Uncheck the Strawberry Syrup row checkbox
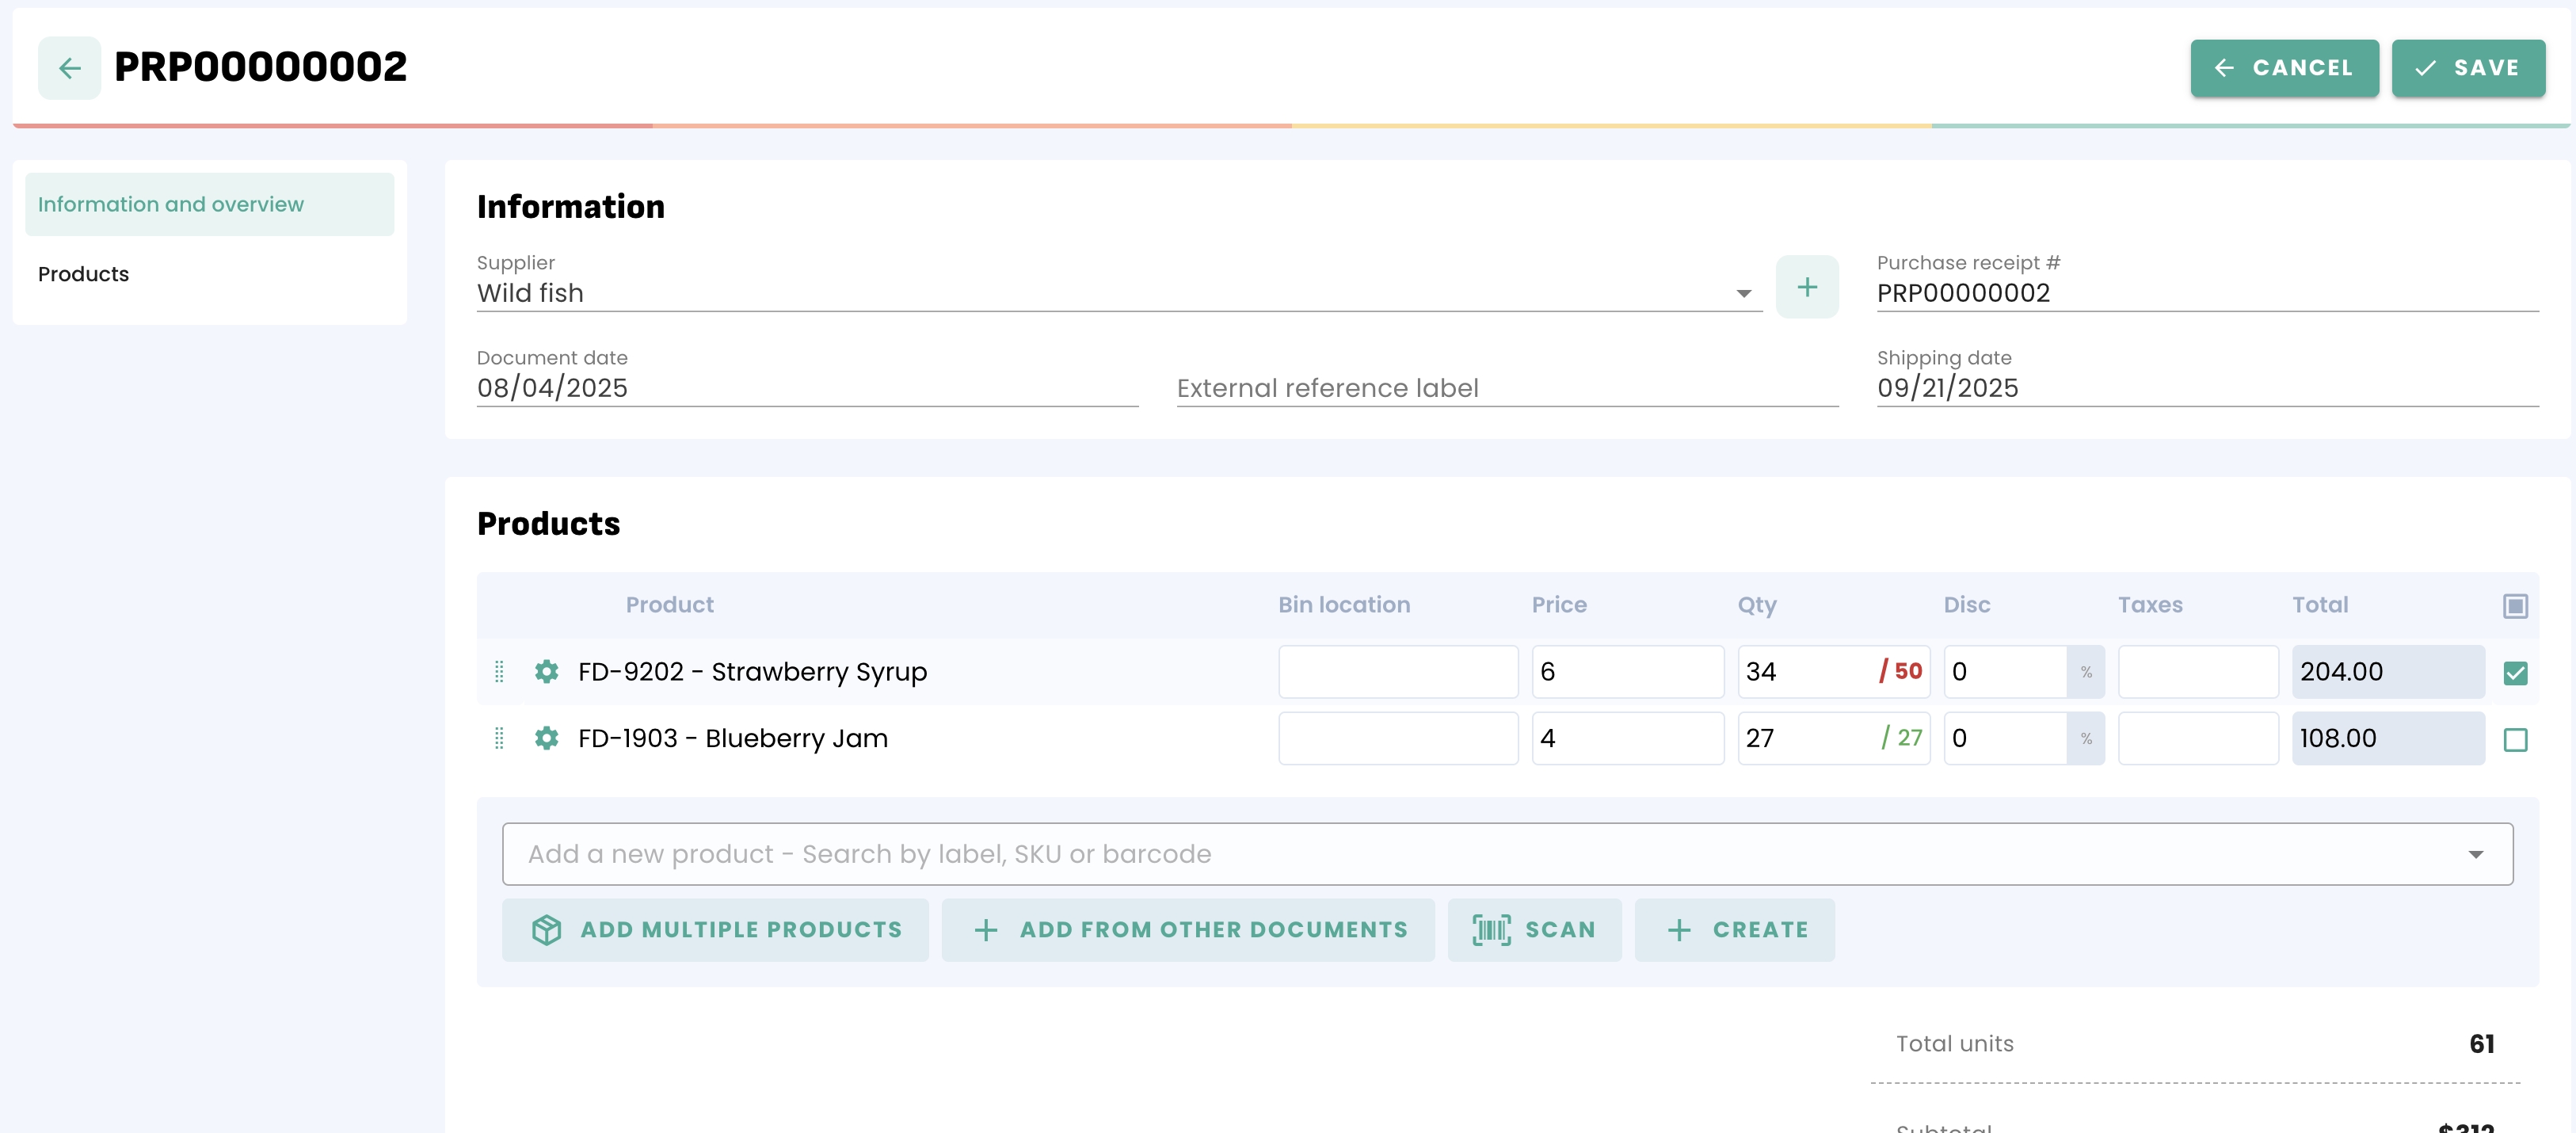 pos(2515,673)
